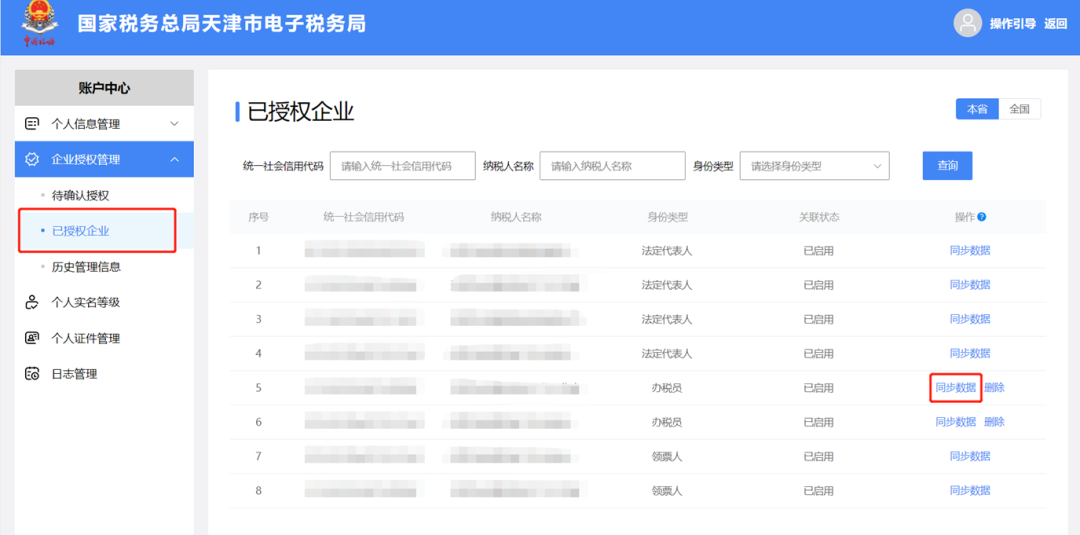Open 历史管理信息 submenu item
1080x535 pixels.
(86, 267)
